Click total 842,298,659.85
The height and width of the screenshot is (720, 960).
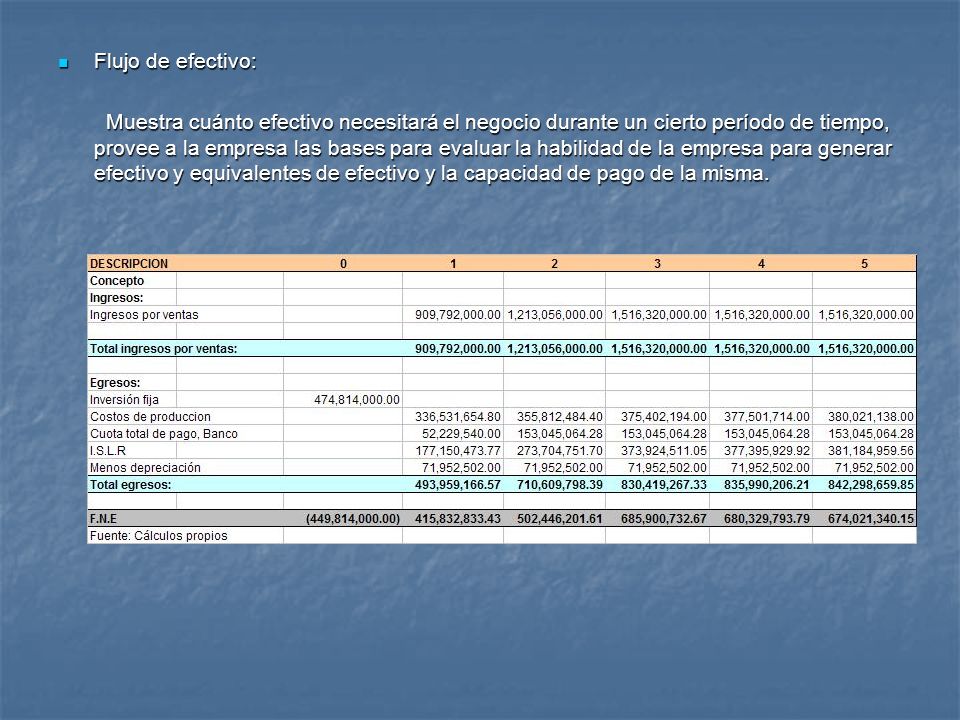[x=871, y=485]
